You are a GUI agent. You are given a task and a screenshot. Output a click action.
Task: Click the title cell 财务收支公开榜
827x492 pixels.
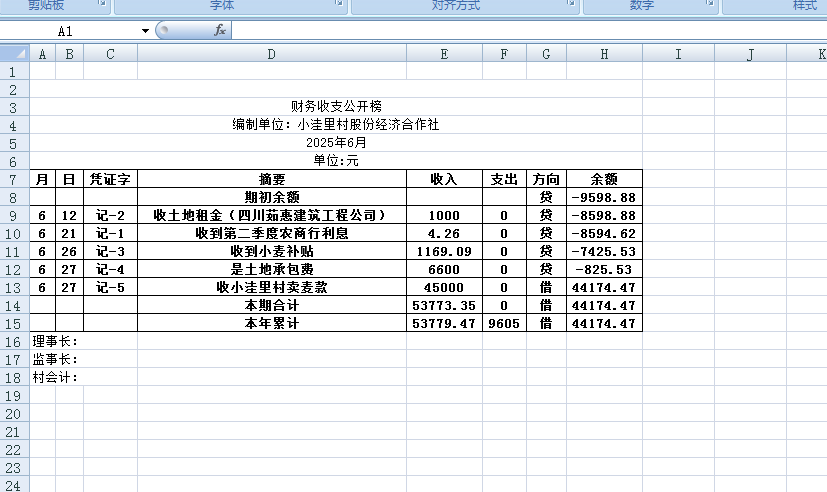[335, 106]
